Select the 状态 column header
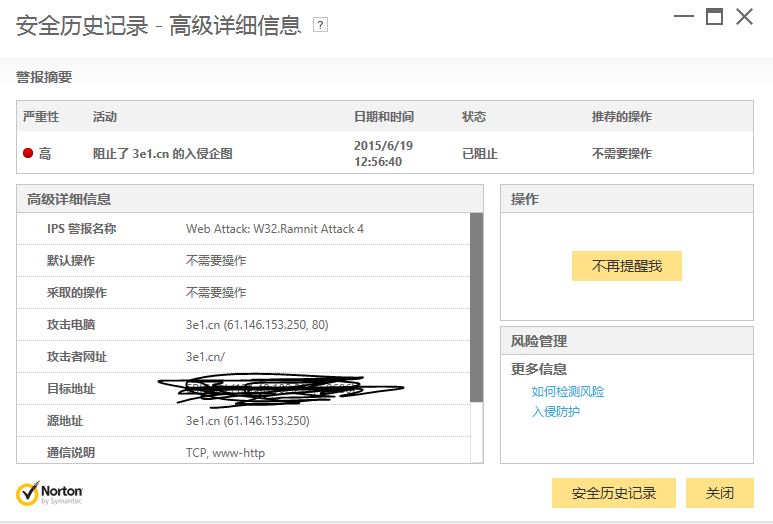 tap(474, 117)
